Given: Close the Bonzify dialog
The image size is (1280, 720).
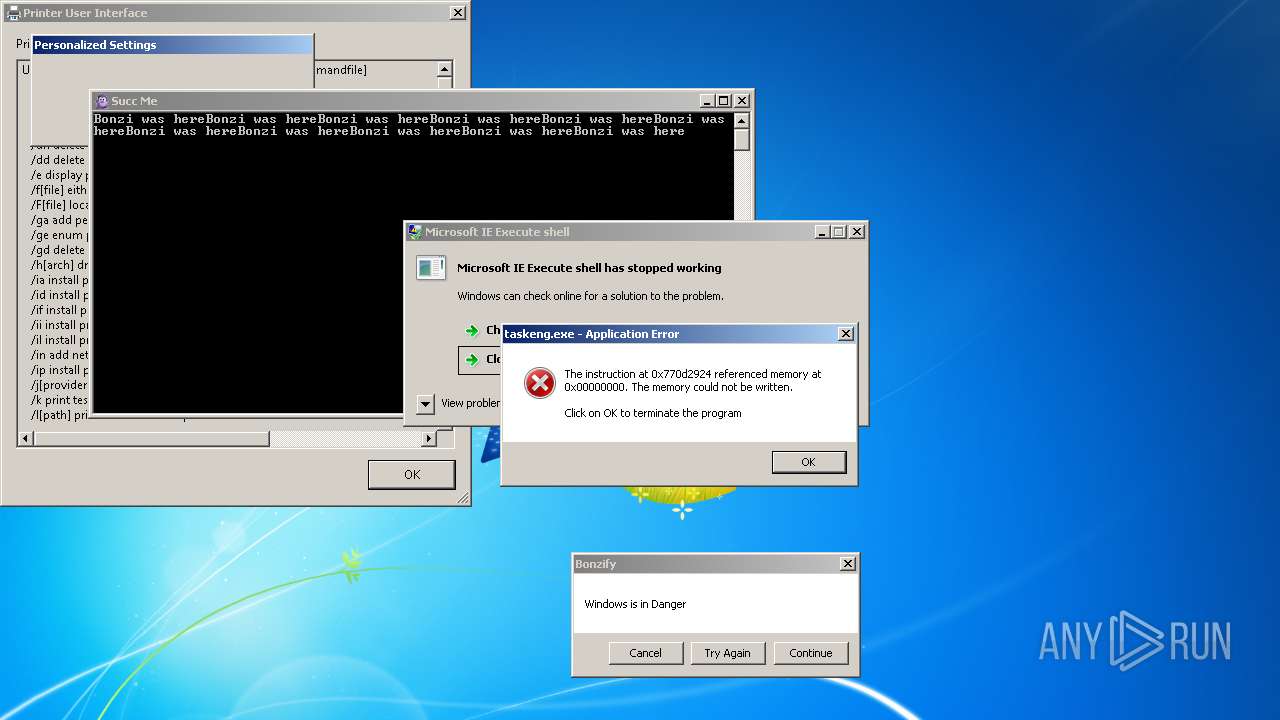Looking at the screenshot, I should 848,564.
